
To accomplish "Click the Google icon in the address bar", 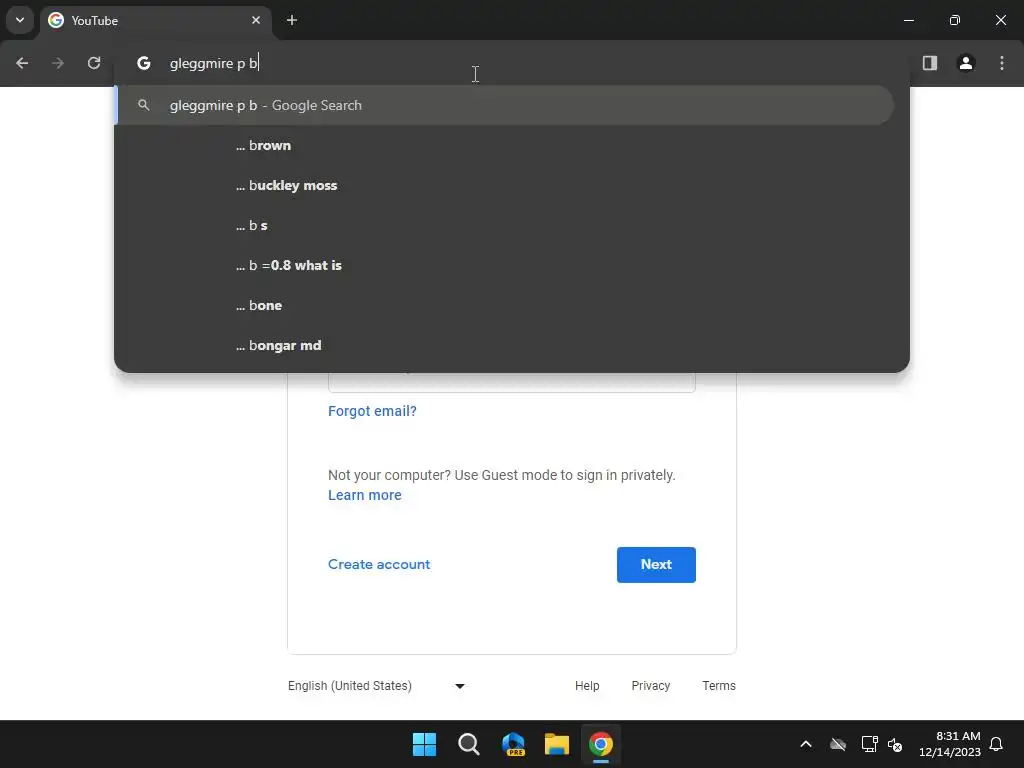I will [144, 63].
